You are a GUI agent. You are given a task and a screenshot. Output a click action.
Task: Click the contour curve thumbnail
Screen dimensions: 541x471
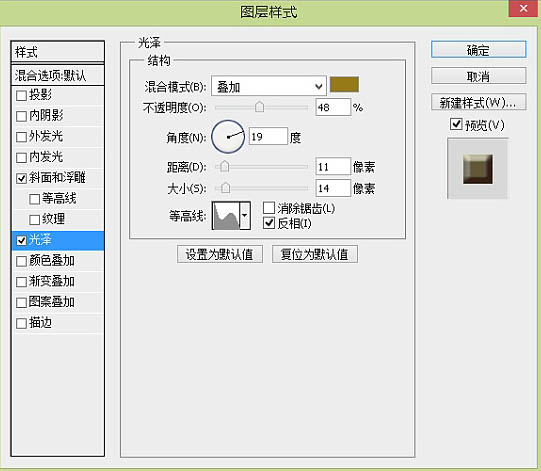click(x=226, y=216)
